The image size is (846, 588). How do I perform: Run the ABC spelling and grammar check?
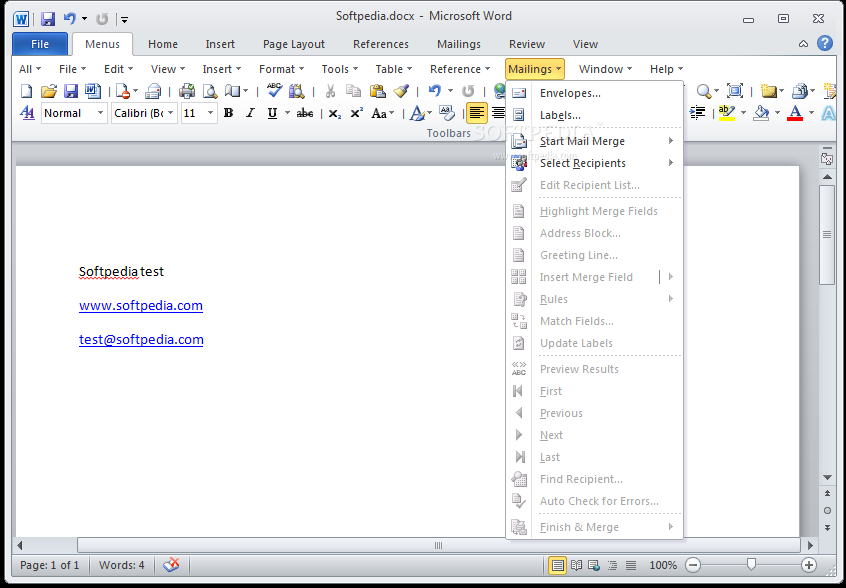[274, 90]
